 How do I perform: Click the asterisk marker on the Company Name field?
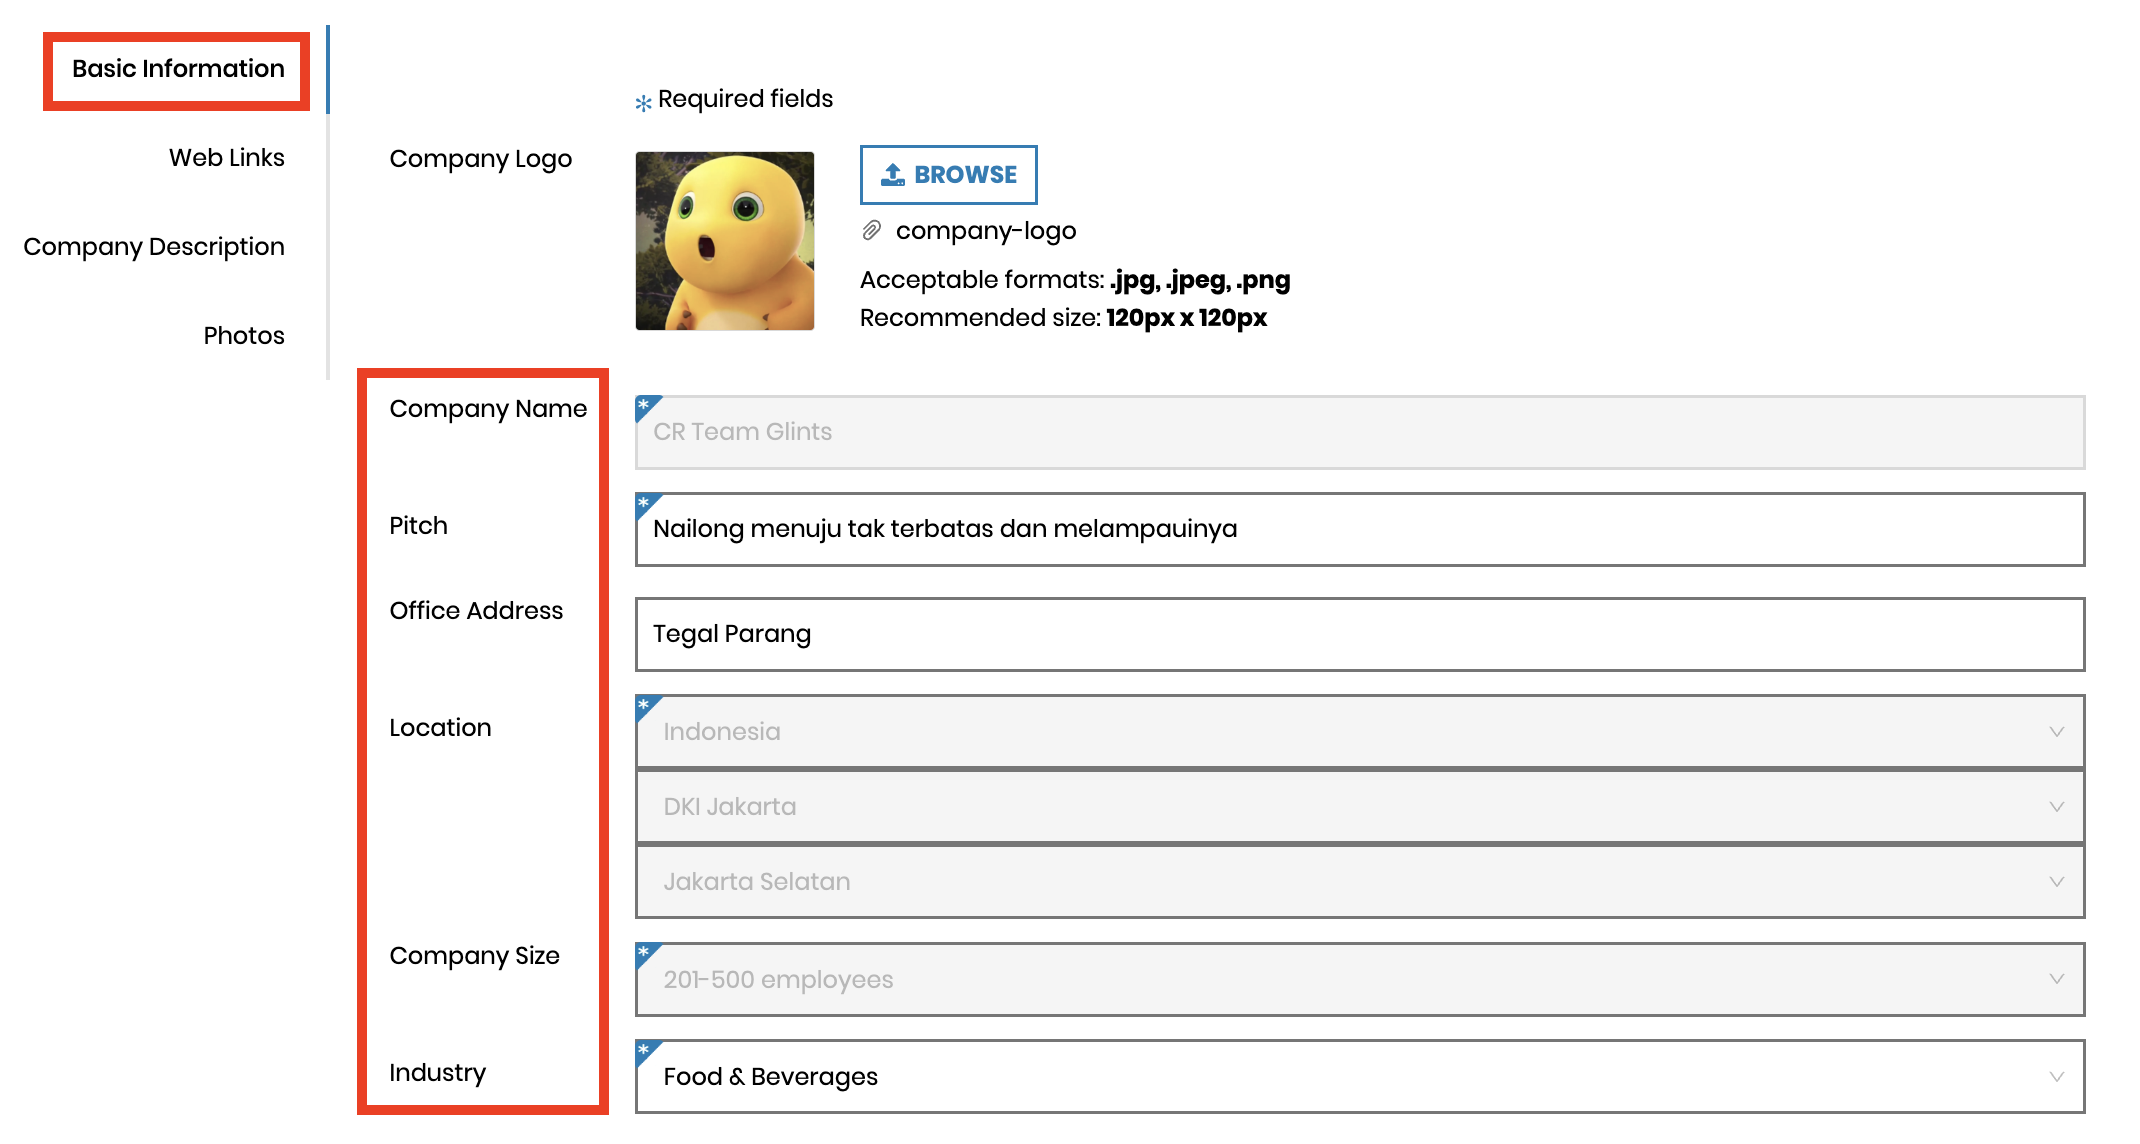click(645, 405)
